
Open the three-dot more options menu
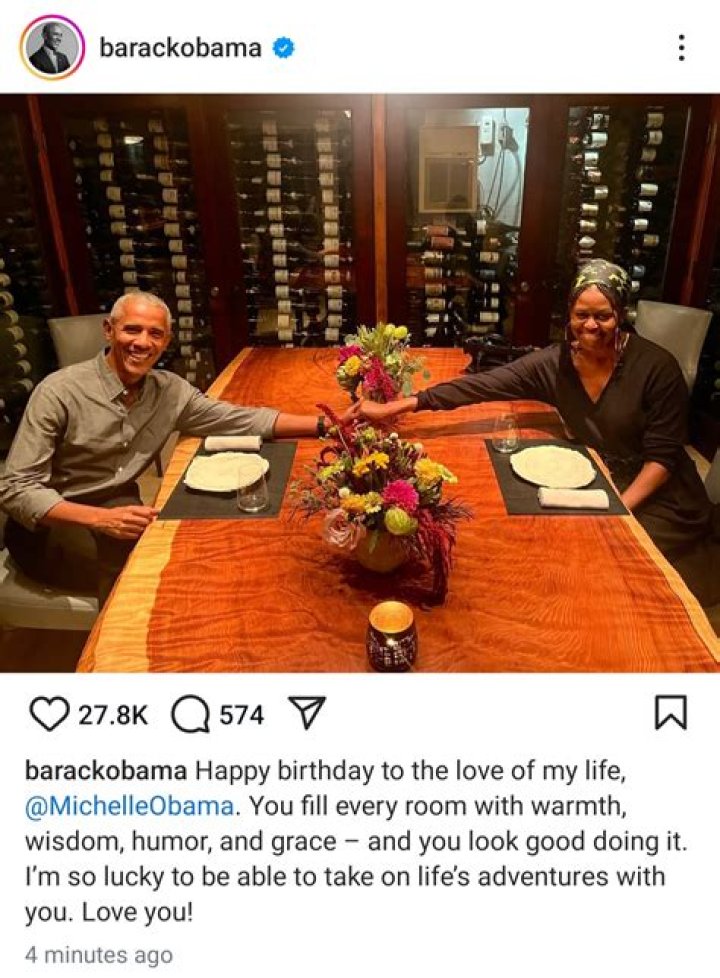(x=681, y=47)
